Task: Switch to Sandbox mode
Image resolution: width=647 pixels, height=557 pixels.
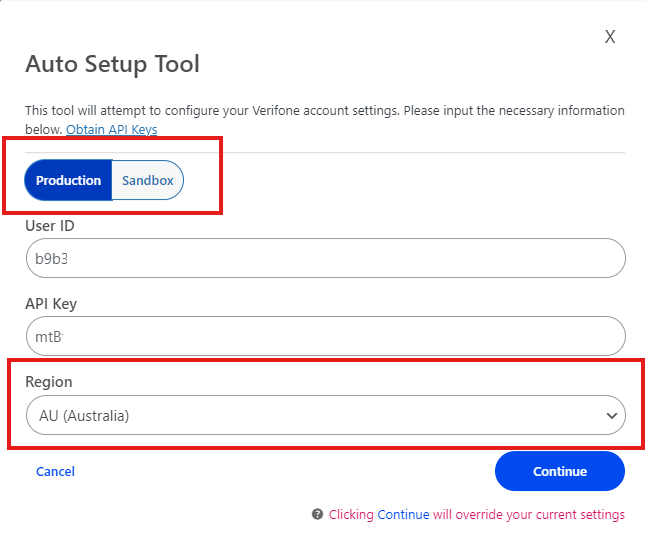Action: tap(148, 181)
